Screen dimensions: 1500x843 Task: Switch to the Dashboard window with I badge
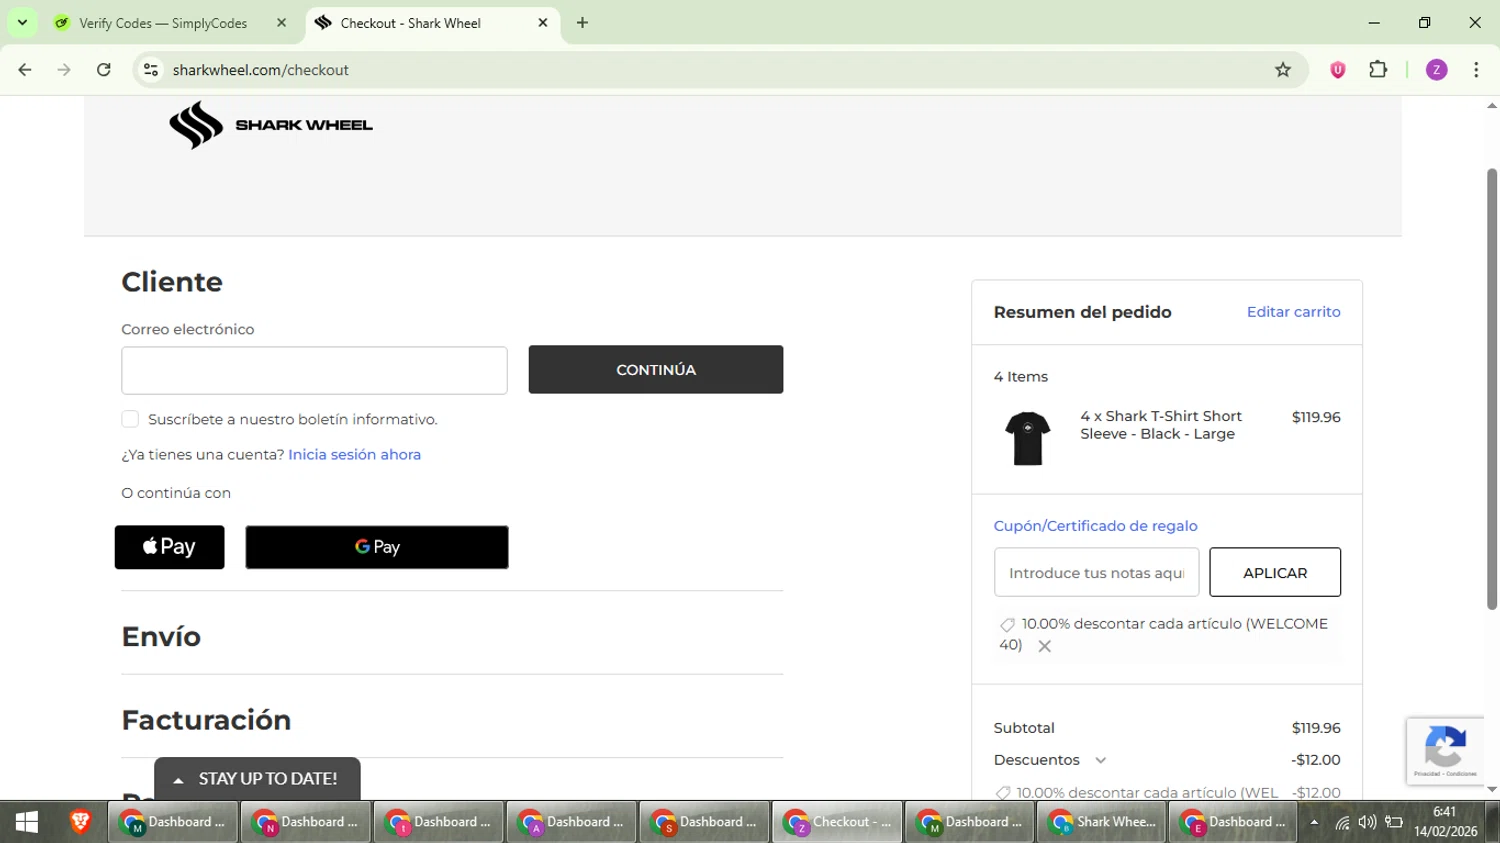click(x=438, y=822)
